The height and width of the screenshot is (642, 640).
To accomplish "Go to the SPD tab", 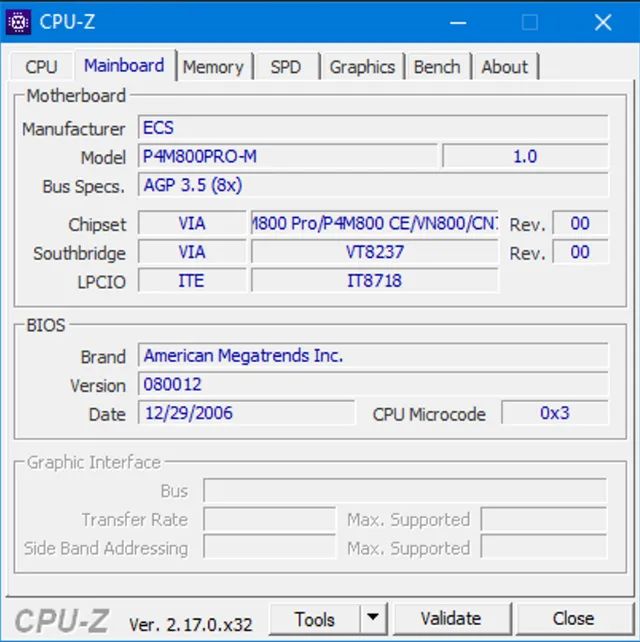I will (x=286, y=67).
